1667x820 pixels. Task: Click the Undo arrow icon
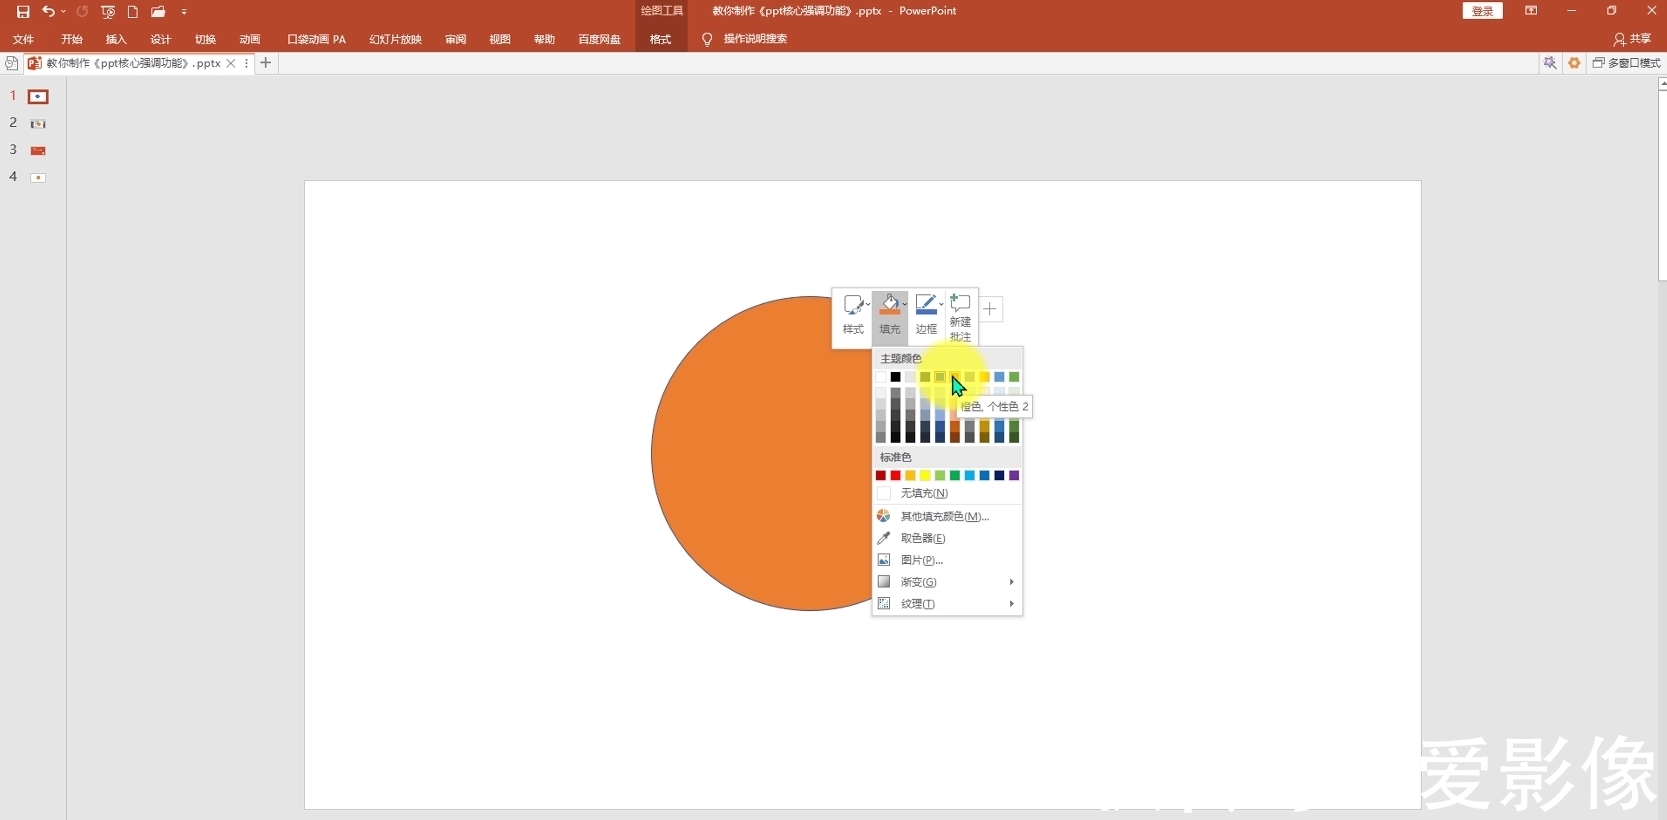tap(48, 12)
